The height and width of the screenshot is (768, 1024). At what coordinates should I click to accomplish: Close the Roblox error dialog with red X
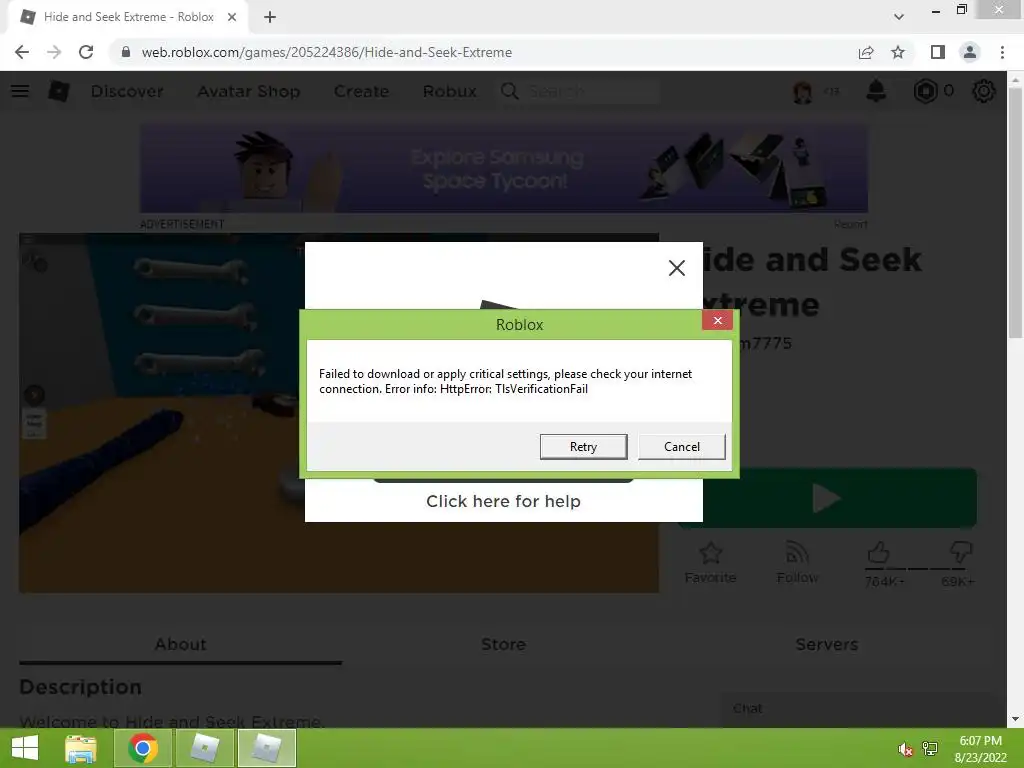pyautogui.click(x=717, y=320)
